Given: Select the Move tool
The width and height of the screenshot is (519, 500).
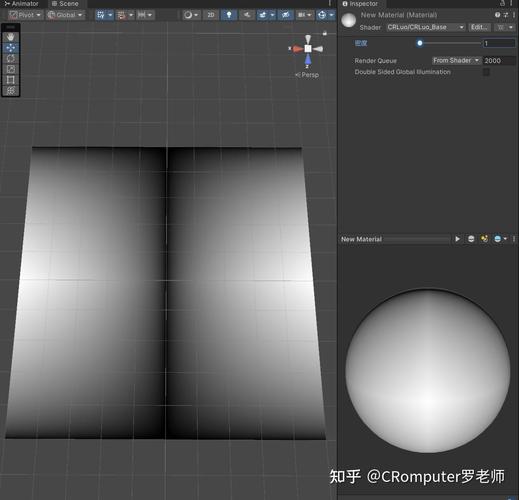Looking at the screenshot, I should coord(11,48).
